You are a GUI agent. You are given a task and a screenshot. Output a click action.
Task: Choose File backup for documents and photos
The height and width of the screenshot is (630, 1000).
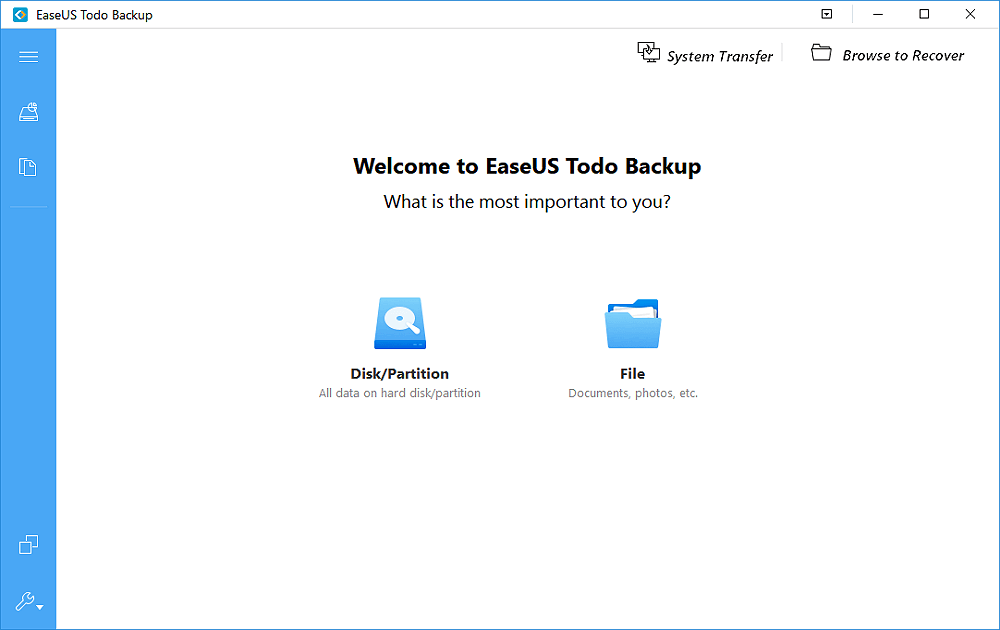click(632, 373)
